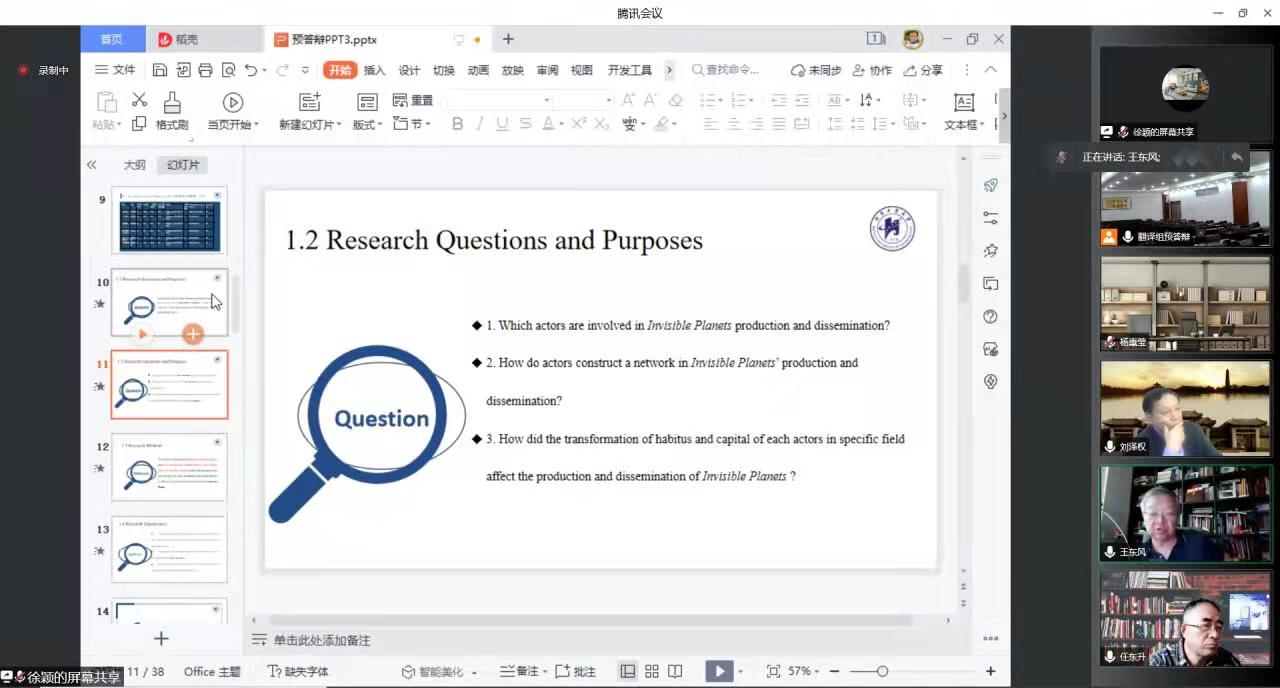Toggle the notes pane (备注)

click(519, 671)
